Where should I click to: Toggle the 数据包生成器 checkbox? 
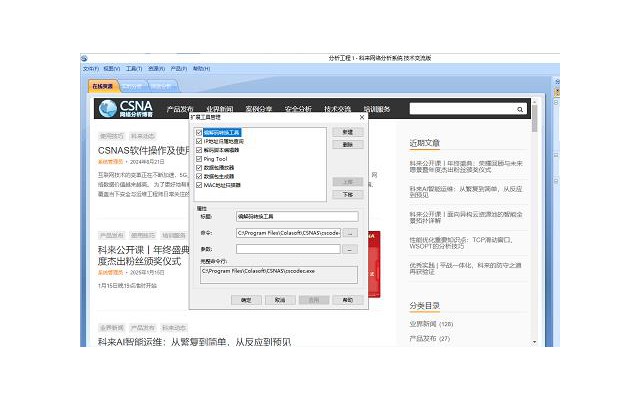pyautogui.click(x=199, y=176)
